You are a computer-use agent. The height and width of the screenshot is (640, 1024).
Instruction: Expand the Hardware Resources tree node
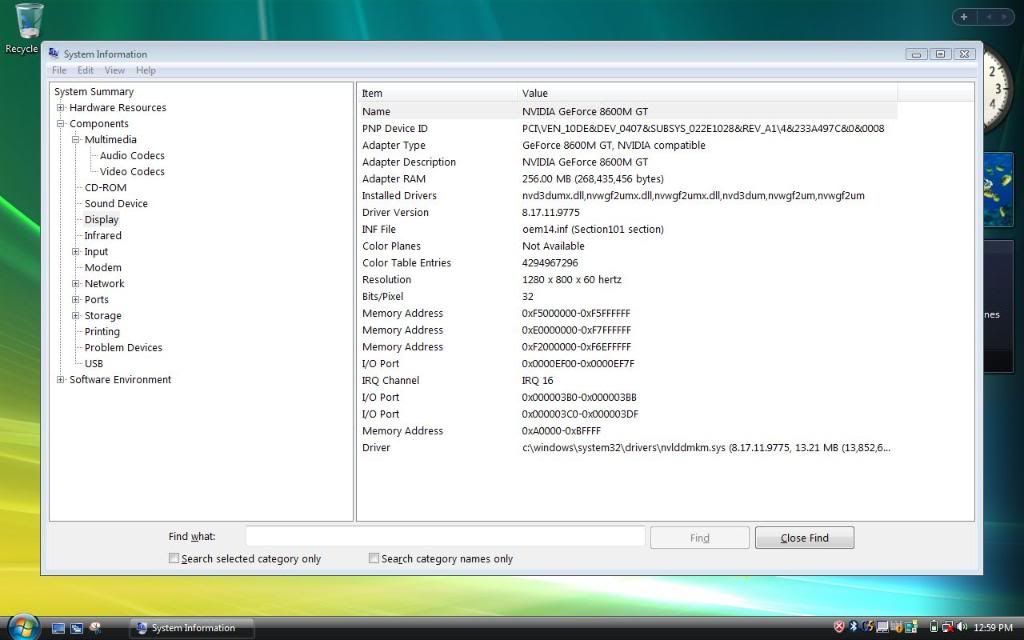point(61,108)
